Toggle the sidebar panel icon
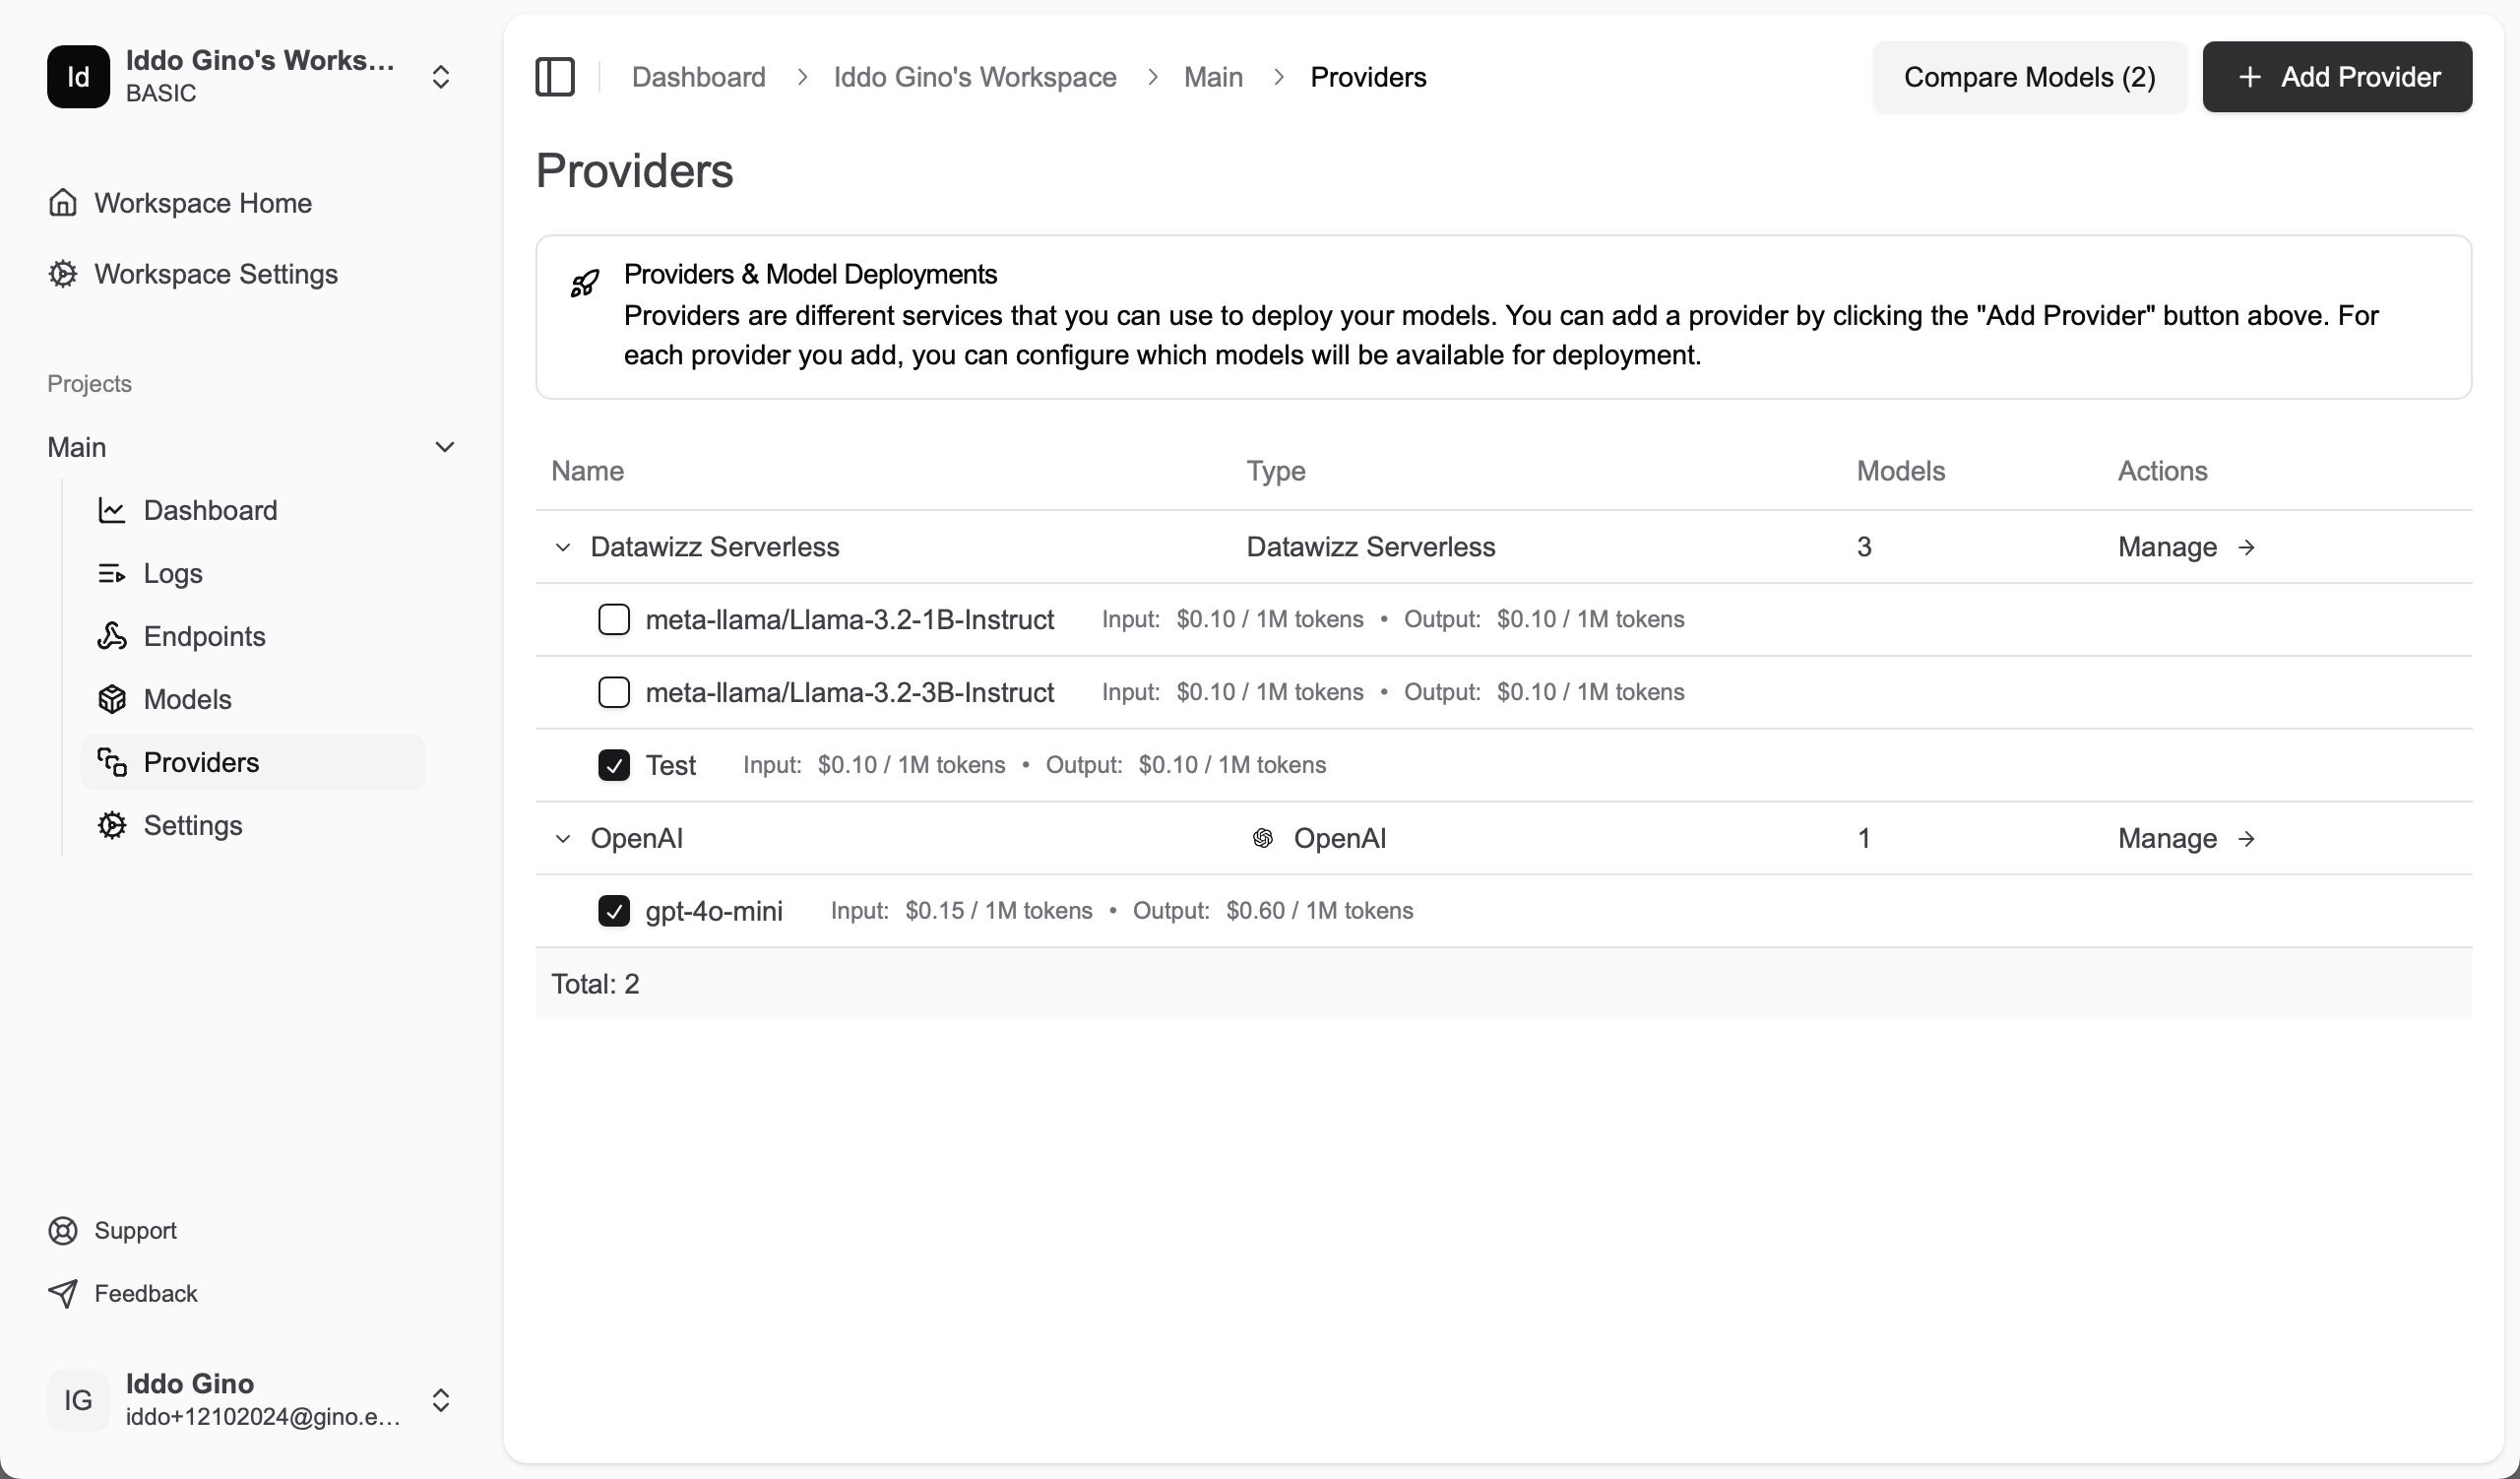Image resolution: width=2520 pixels, height=1479 pixels. tap(555, 77)
